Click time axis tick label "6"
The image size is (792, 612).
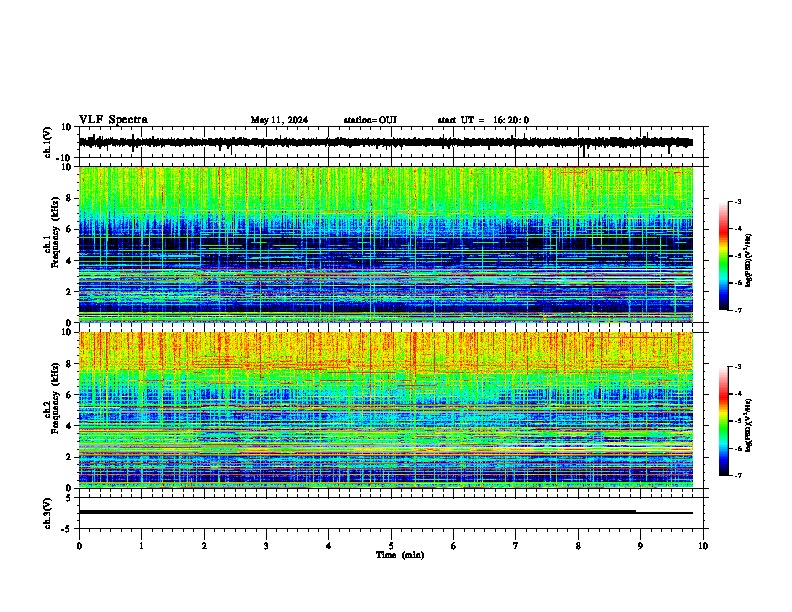pos(454,546)
